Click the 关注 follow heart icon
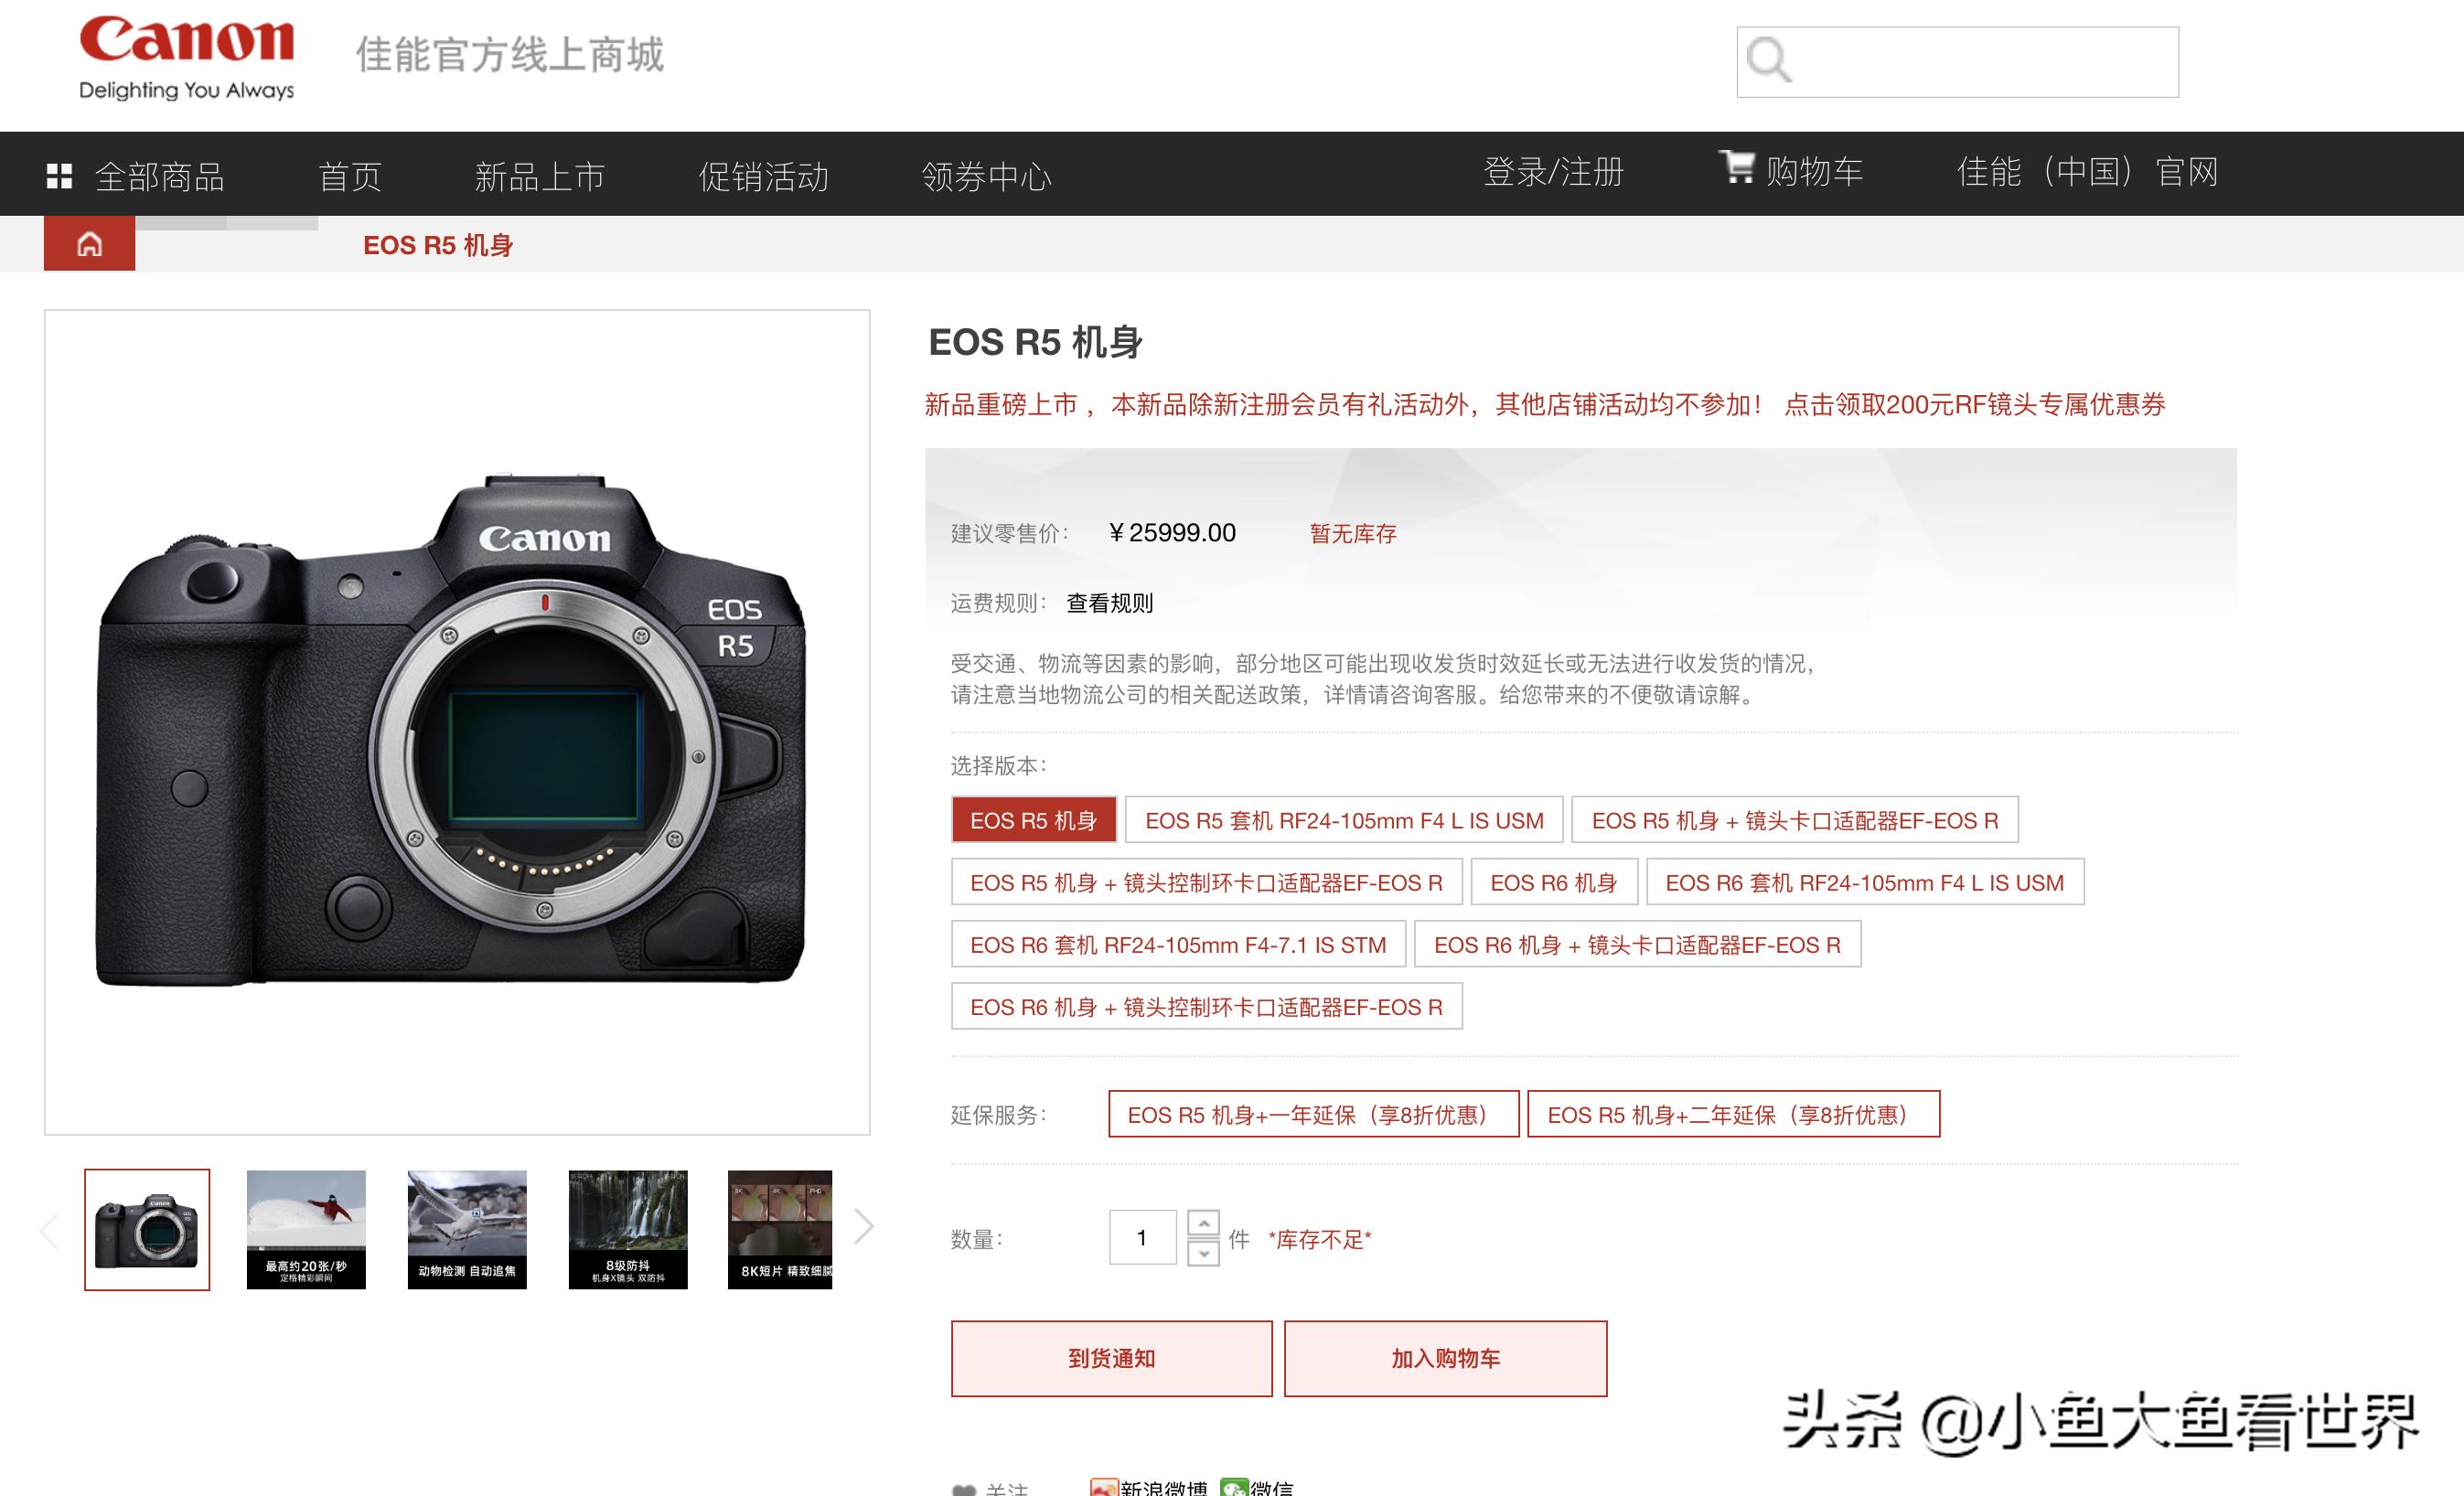Image resolution: width=2464 pixels, height=1496 pixels. pyautogui.click(x=963, y=1487)
